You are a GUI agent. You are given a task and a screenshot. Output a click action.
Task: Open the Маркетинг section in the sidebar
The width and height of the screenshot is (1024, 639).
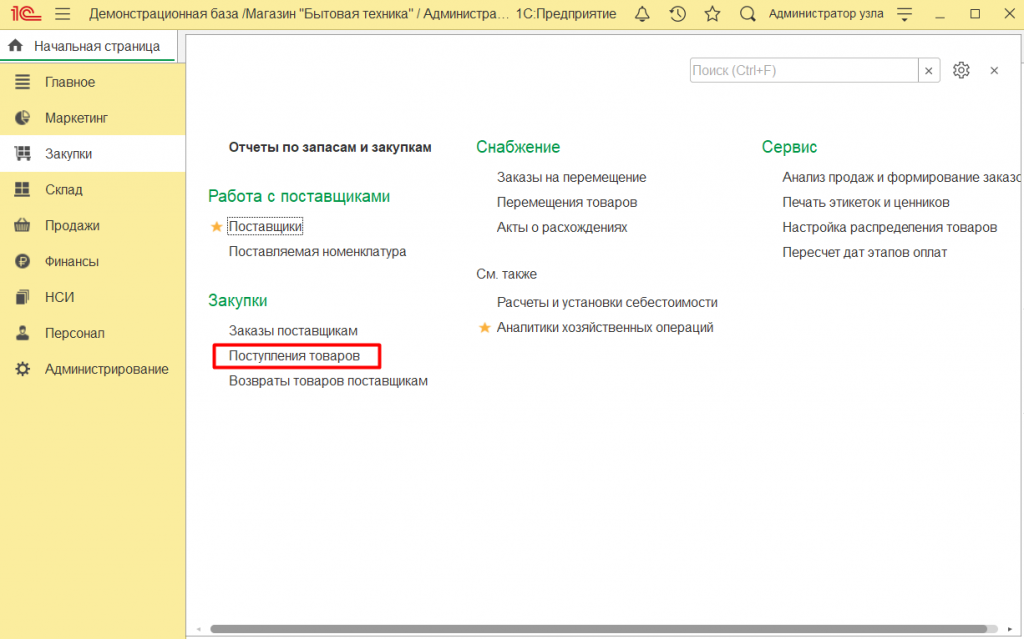point(75,117)
